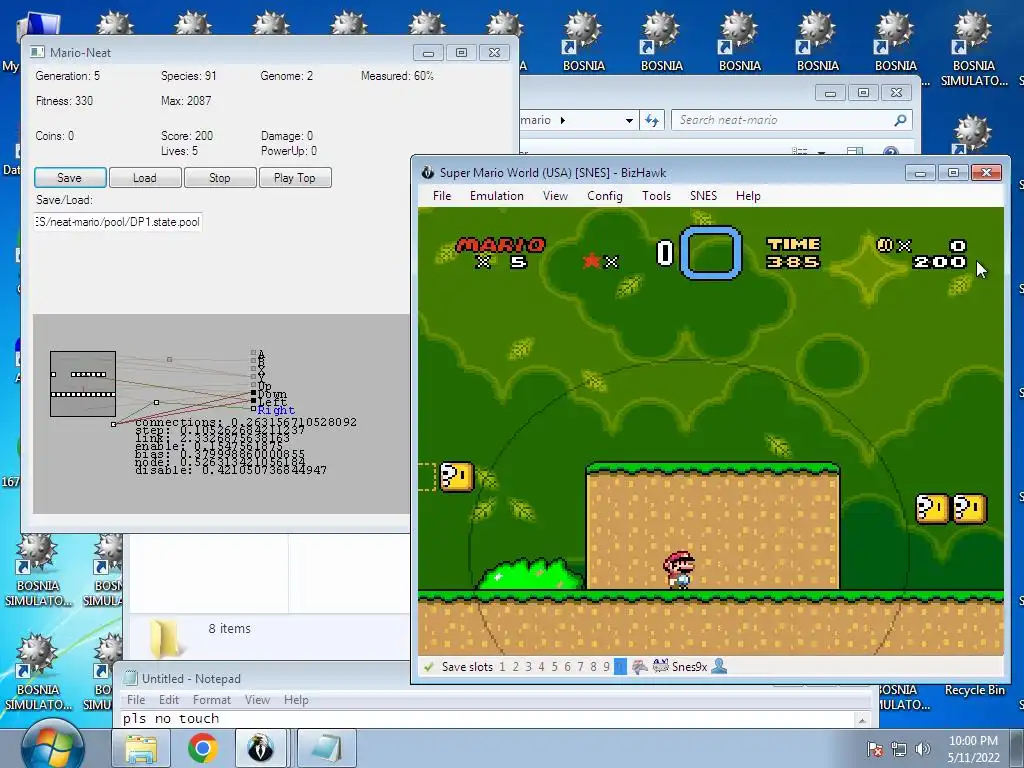The image size is (1024, 768).
Task: Click the gamepad icon in BizHawk status bar
Action: pyautogui.click(x=640, y=667)
